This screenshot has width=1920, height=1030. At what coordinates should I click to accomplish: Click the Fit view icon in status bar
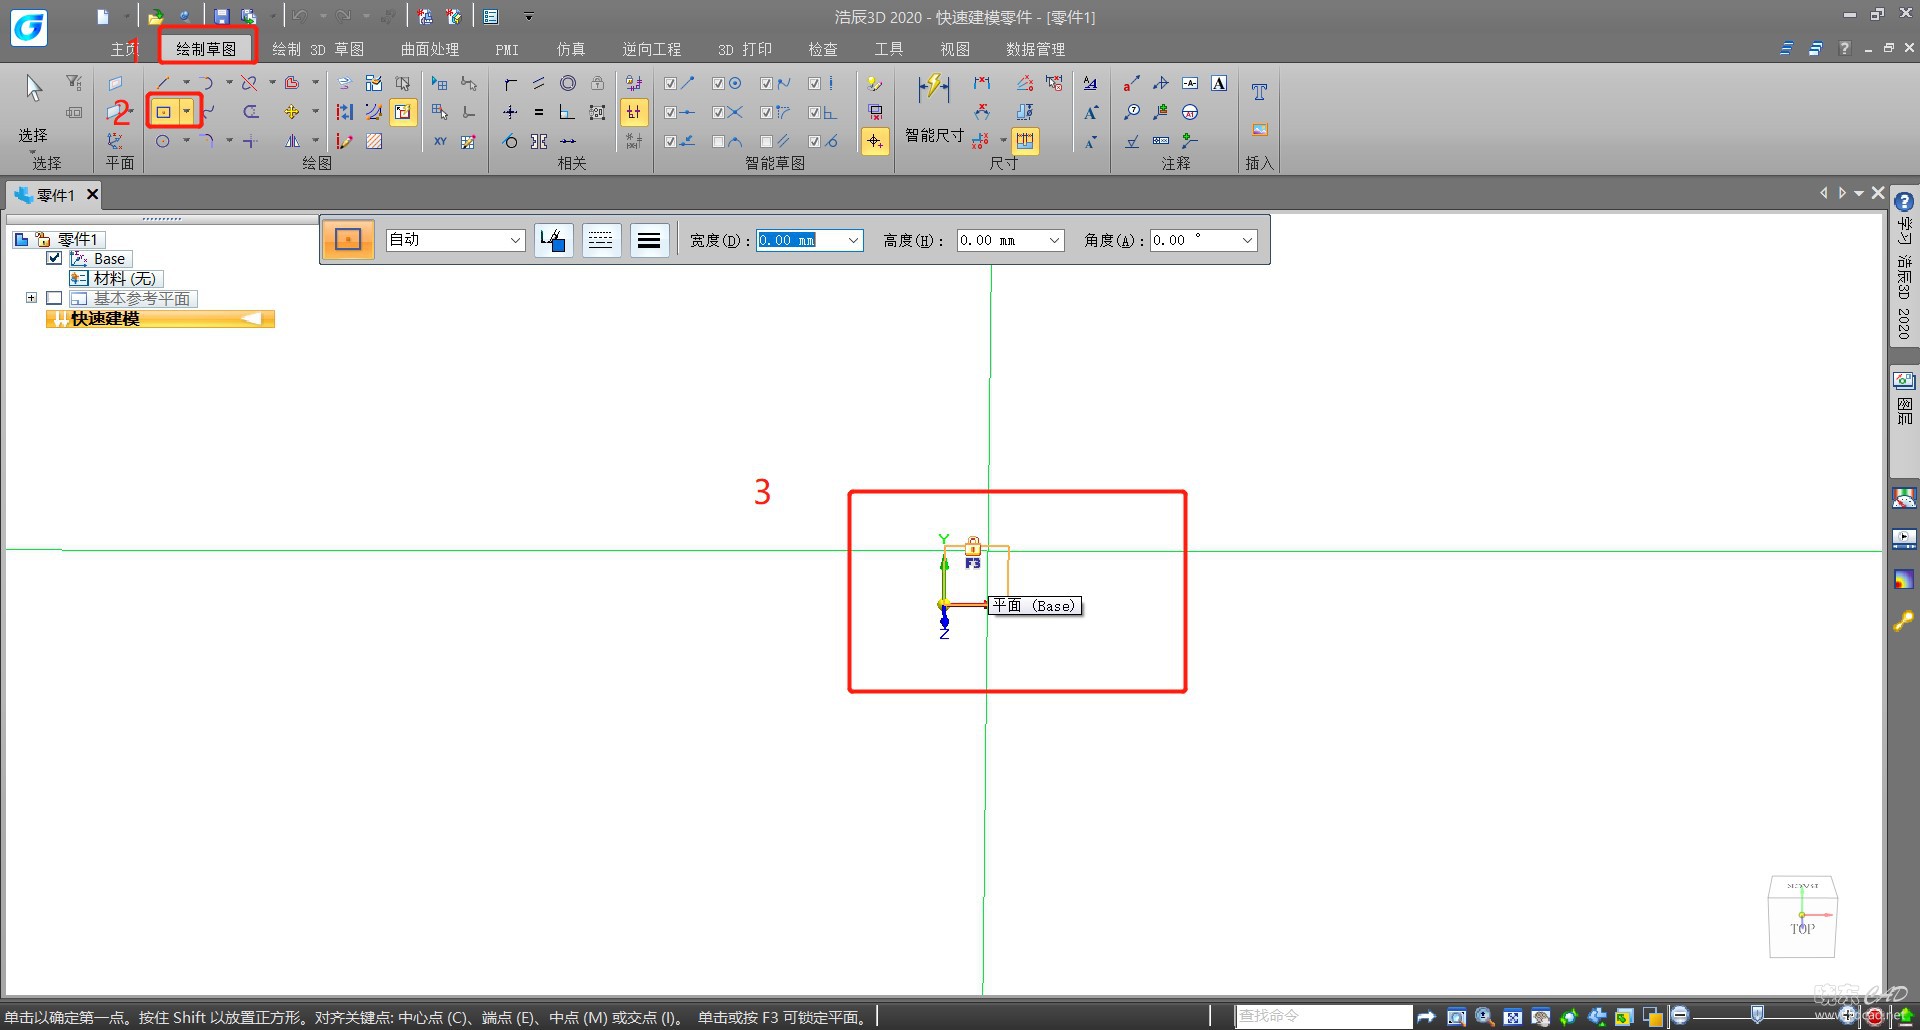tap(1512, 1017)
